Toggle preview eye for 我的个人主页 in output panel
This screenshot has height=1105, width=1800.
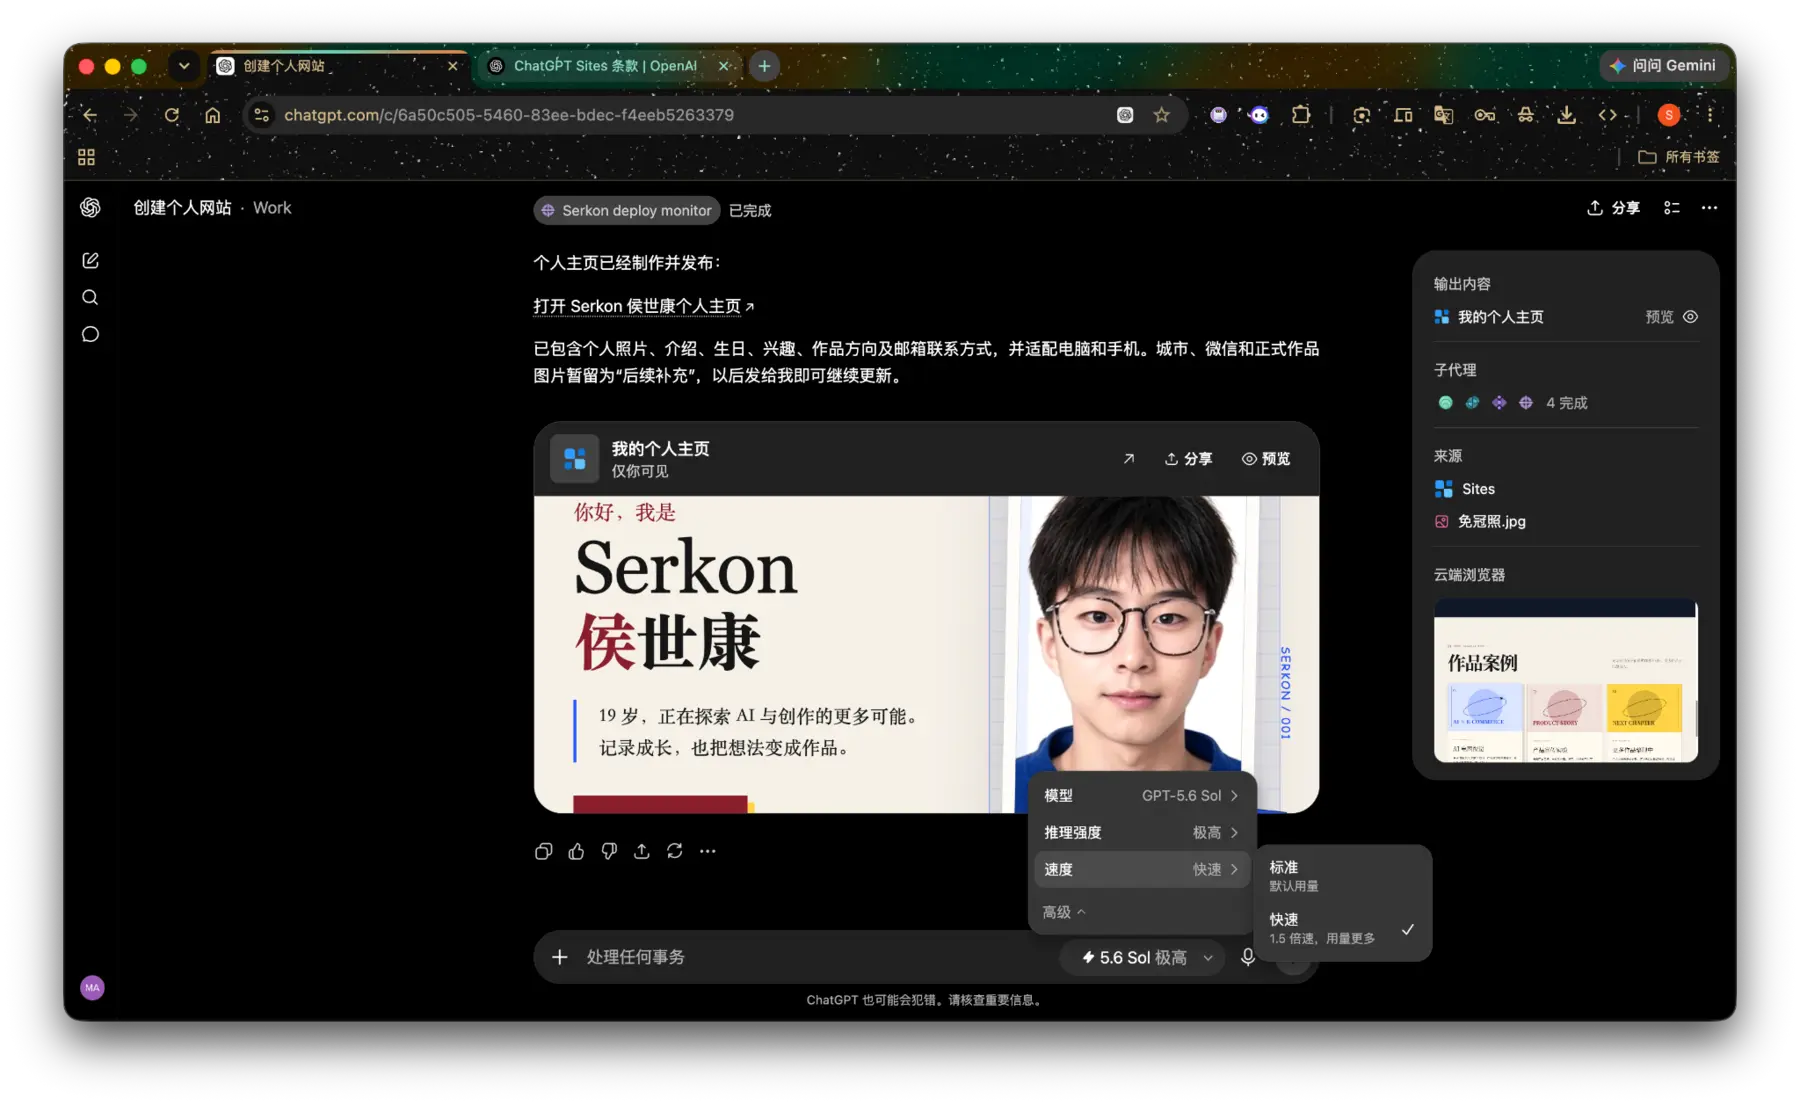[x=1690, y=317]
